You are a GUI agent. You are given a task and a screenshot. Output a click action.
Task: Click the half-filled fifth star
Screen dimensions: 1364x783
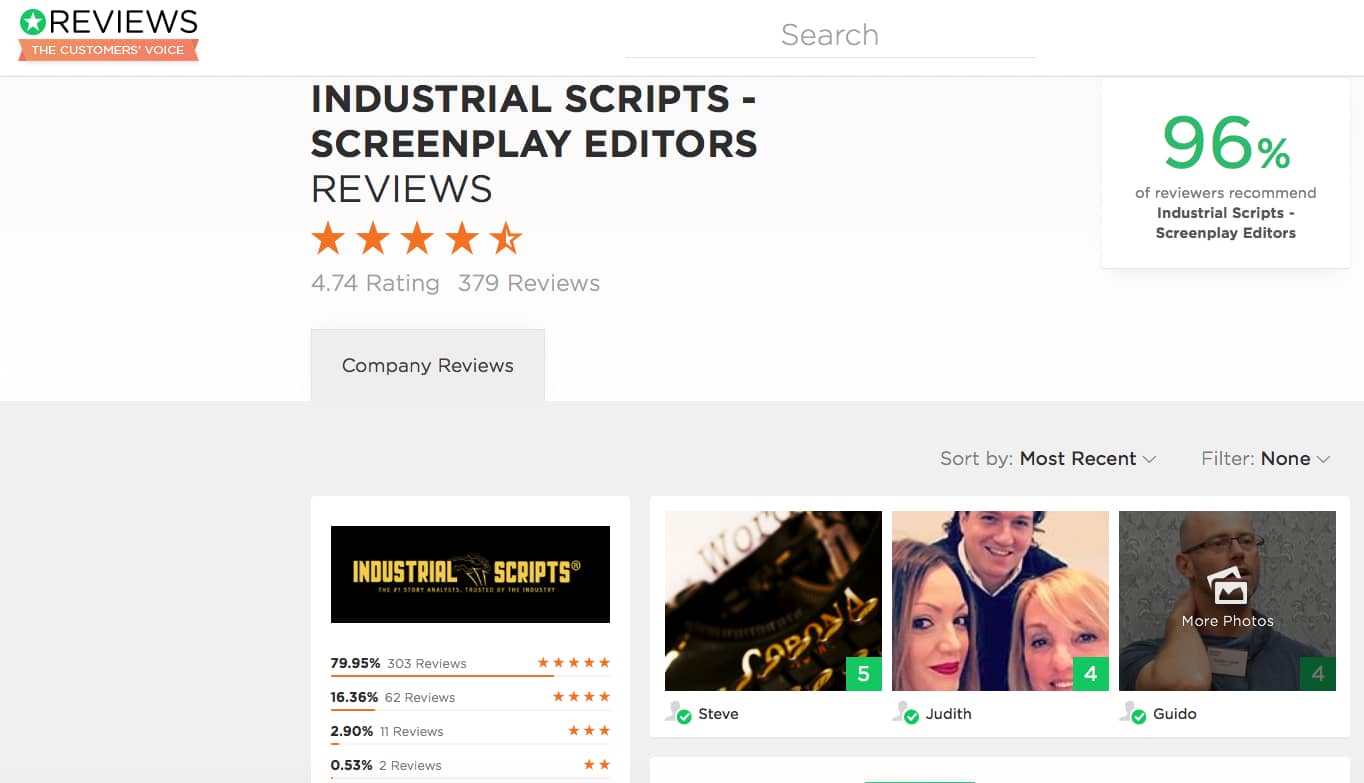coord(507,238)
